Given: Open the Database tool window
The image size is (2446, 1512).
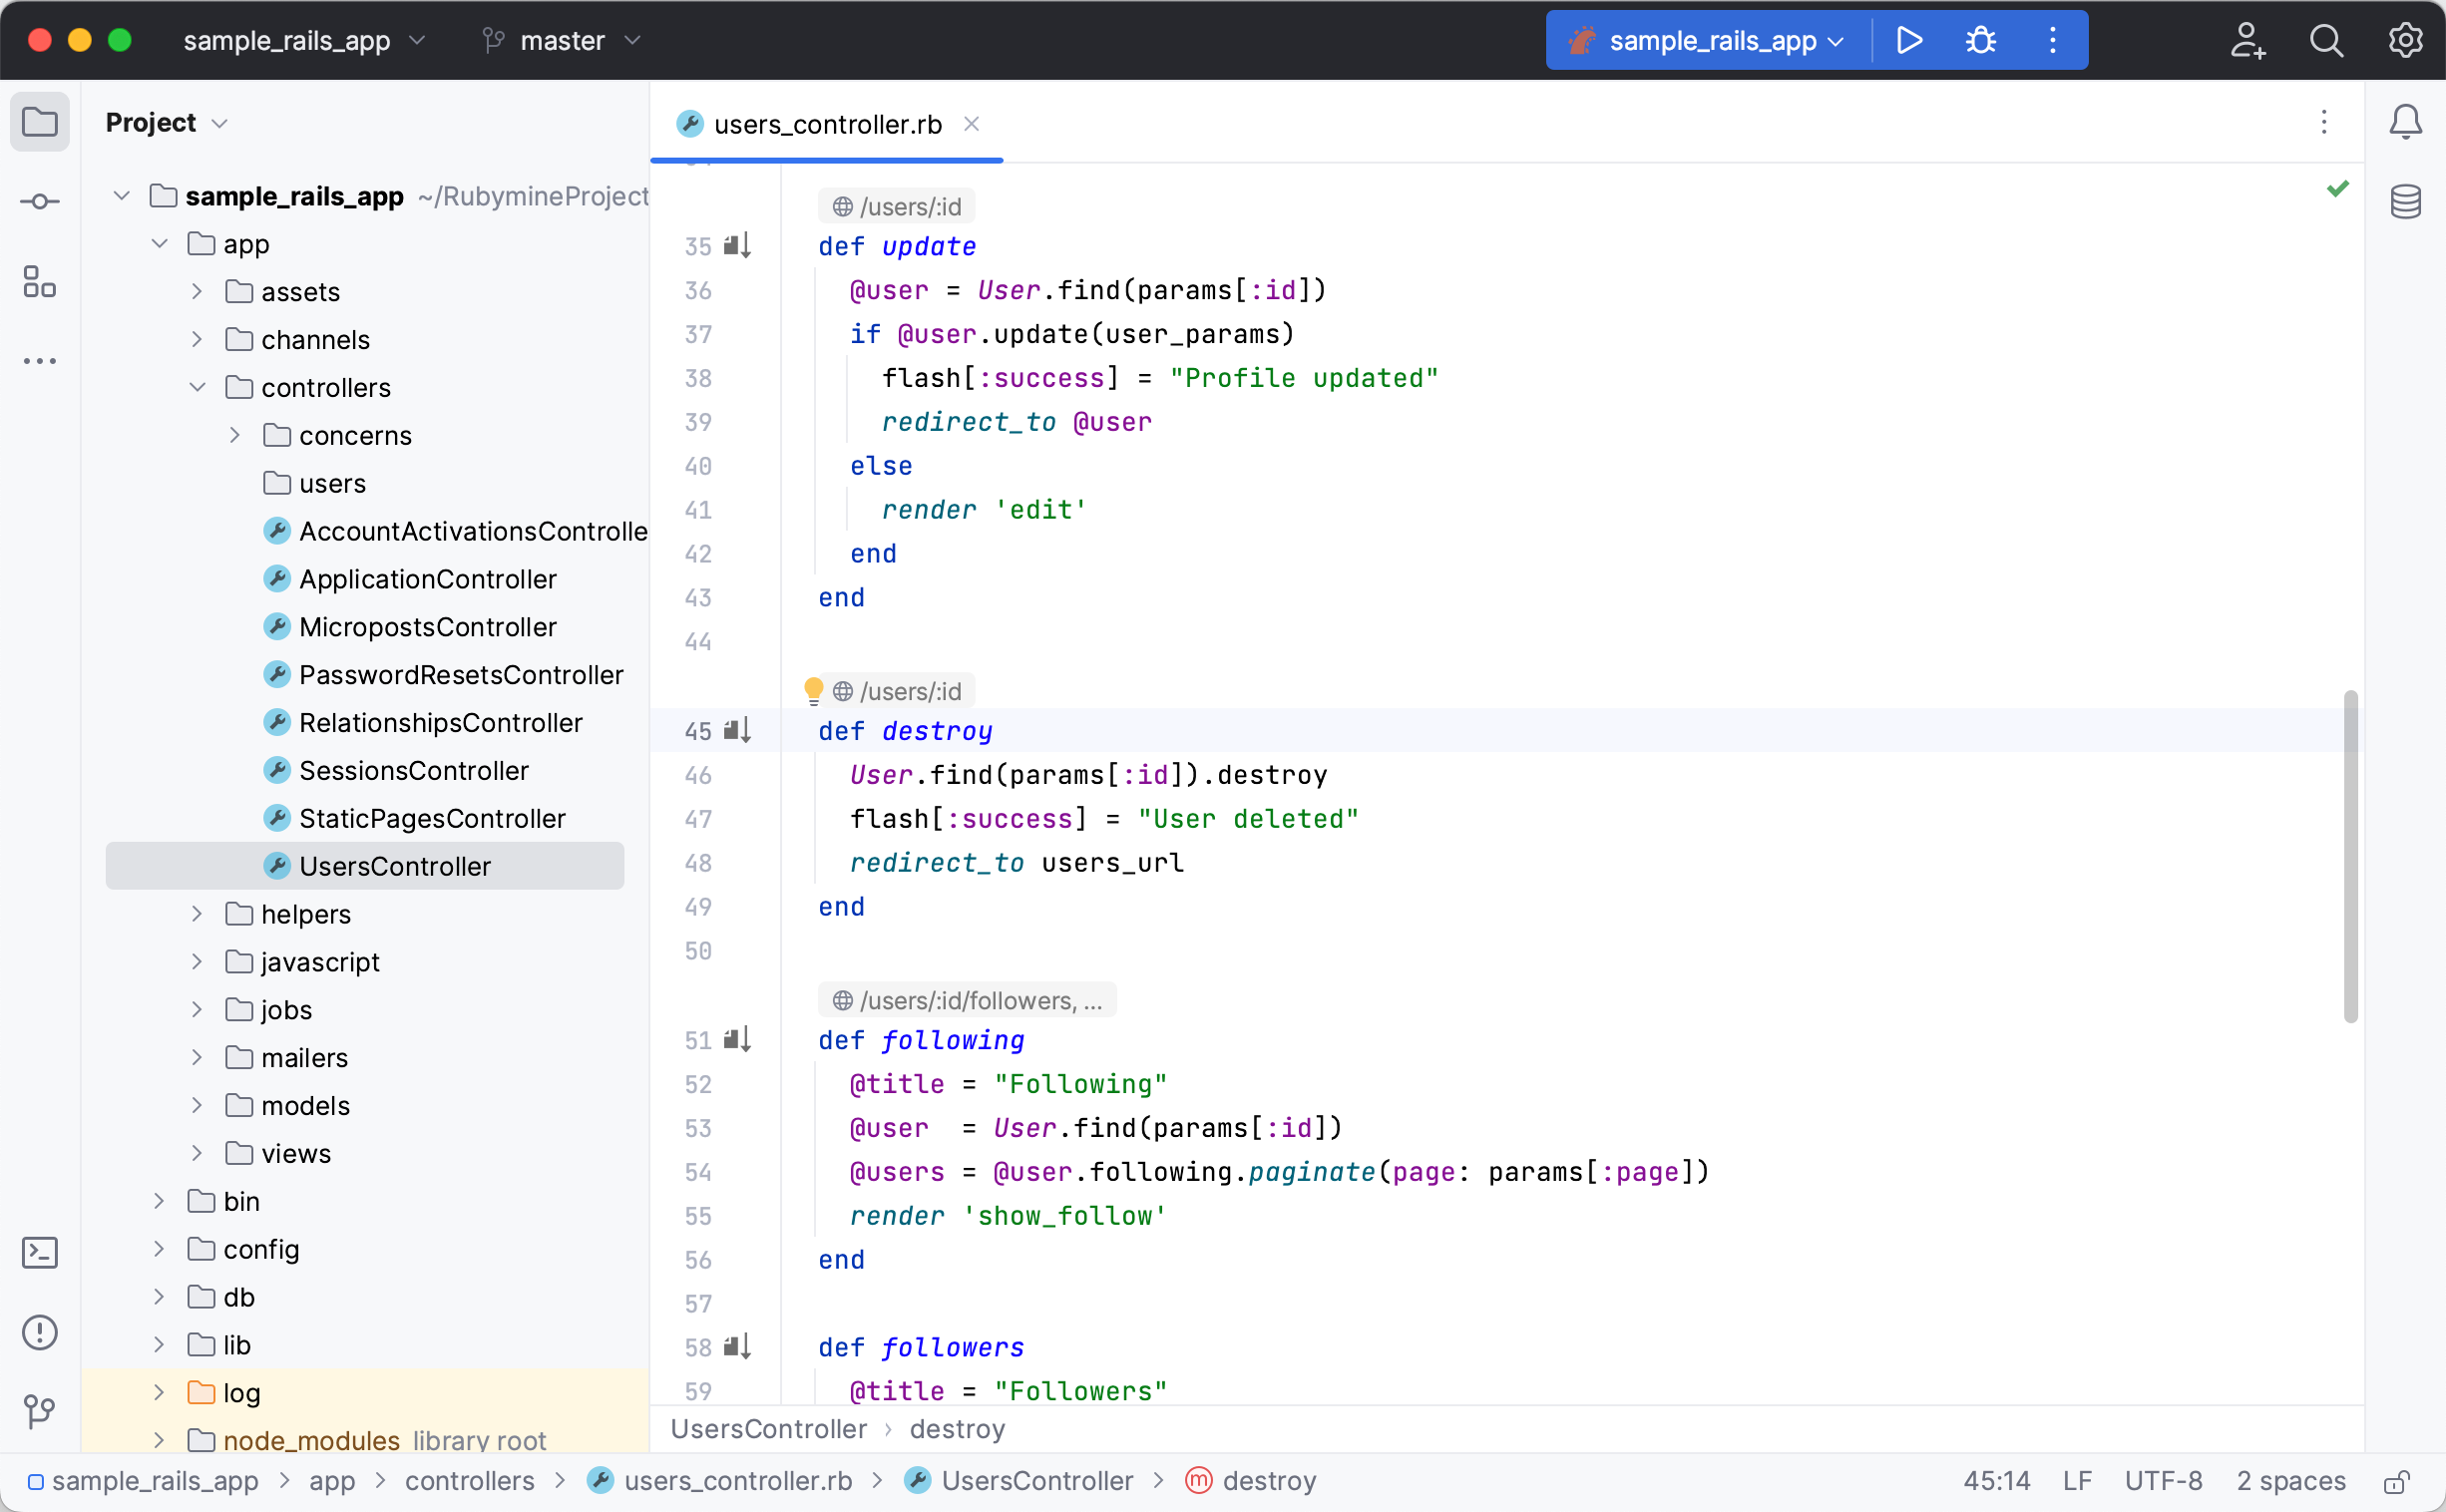Looking at the screenshot, I should point(2405,202).
